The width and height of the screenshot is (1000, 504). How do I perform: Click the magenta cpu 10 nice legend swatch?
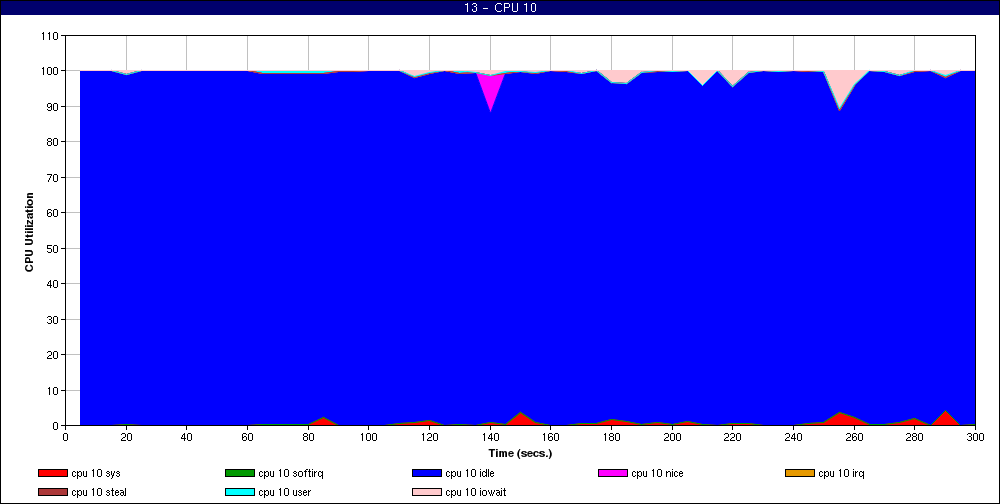[x=613, y=473]
